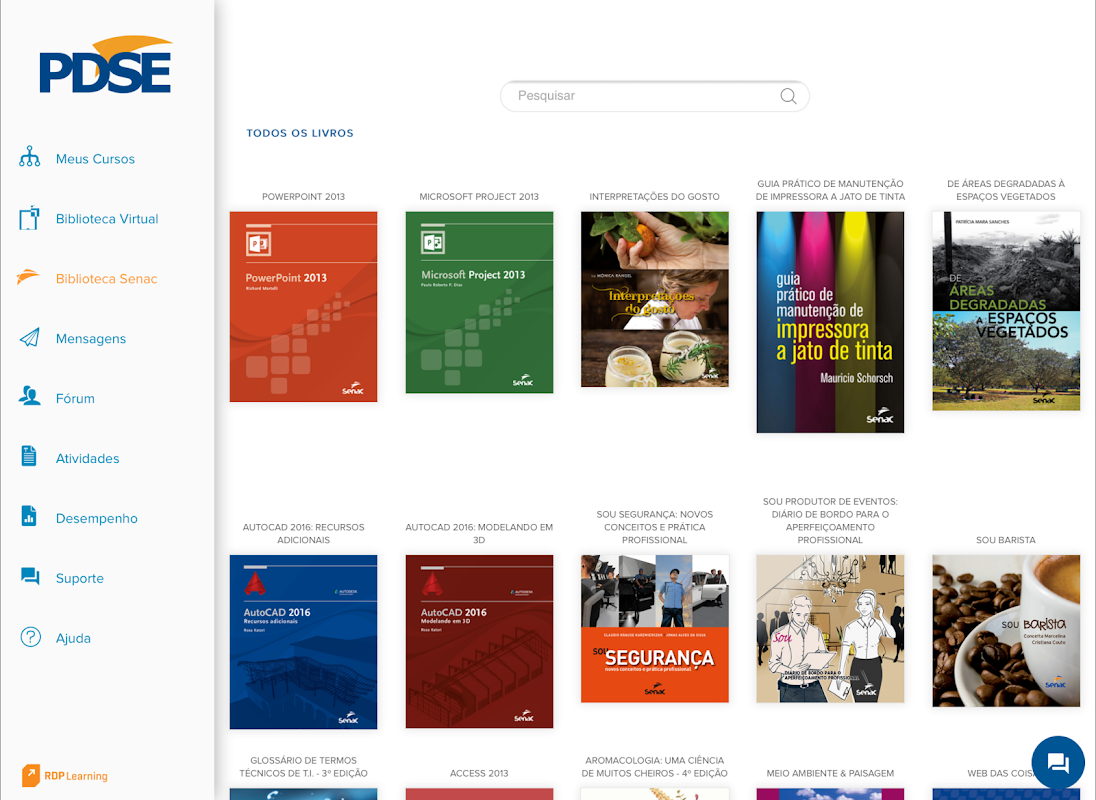Open the Sou Segurança book cover

click(655, 629)
